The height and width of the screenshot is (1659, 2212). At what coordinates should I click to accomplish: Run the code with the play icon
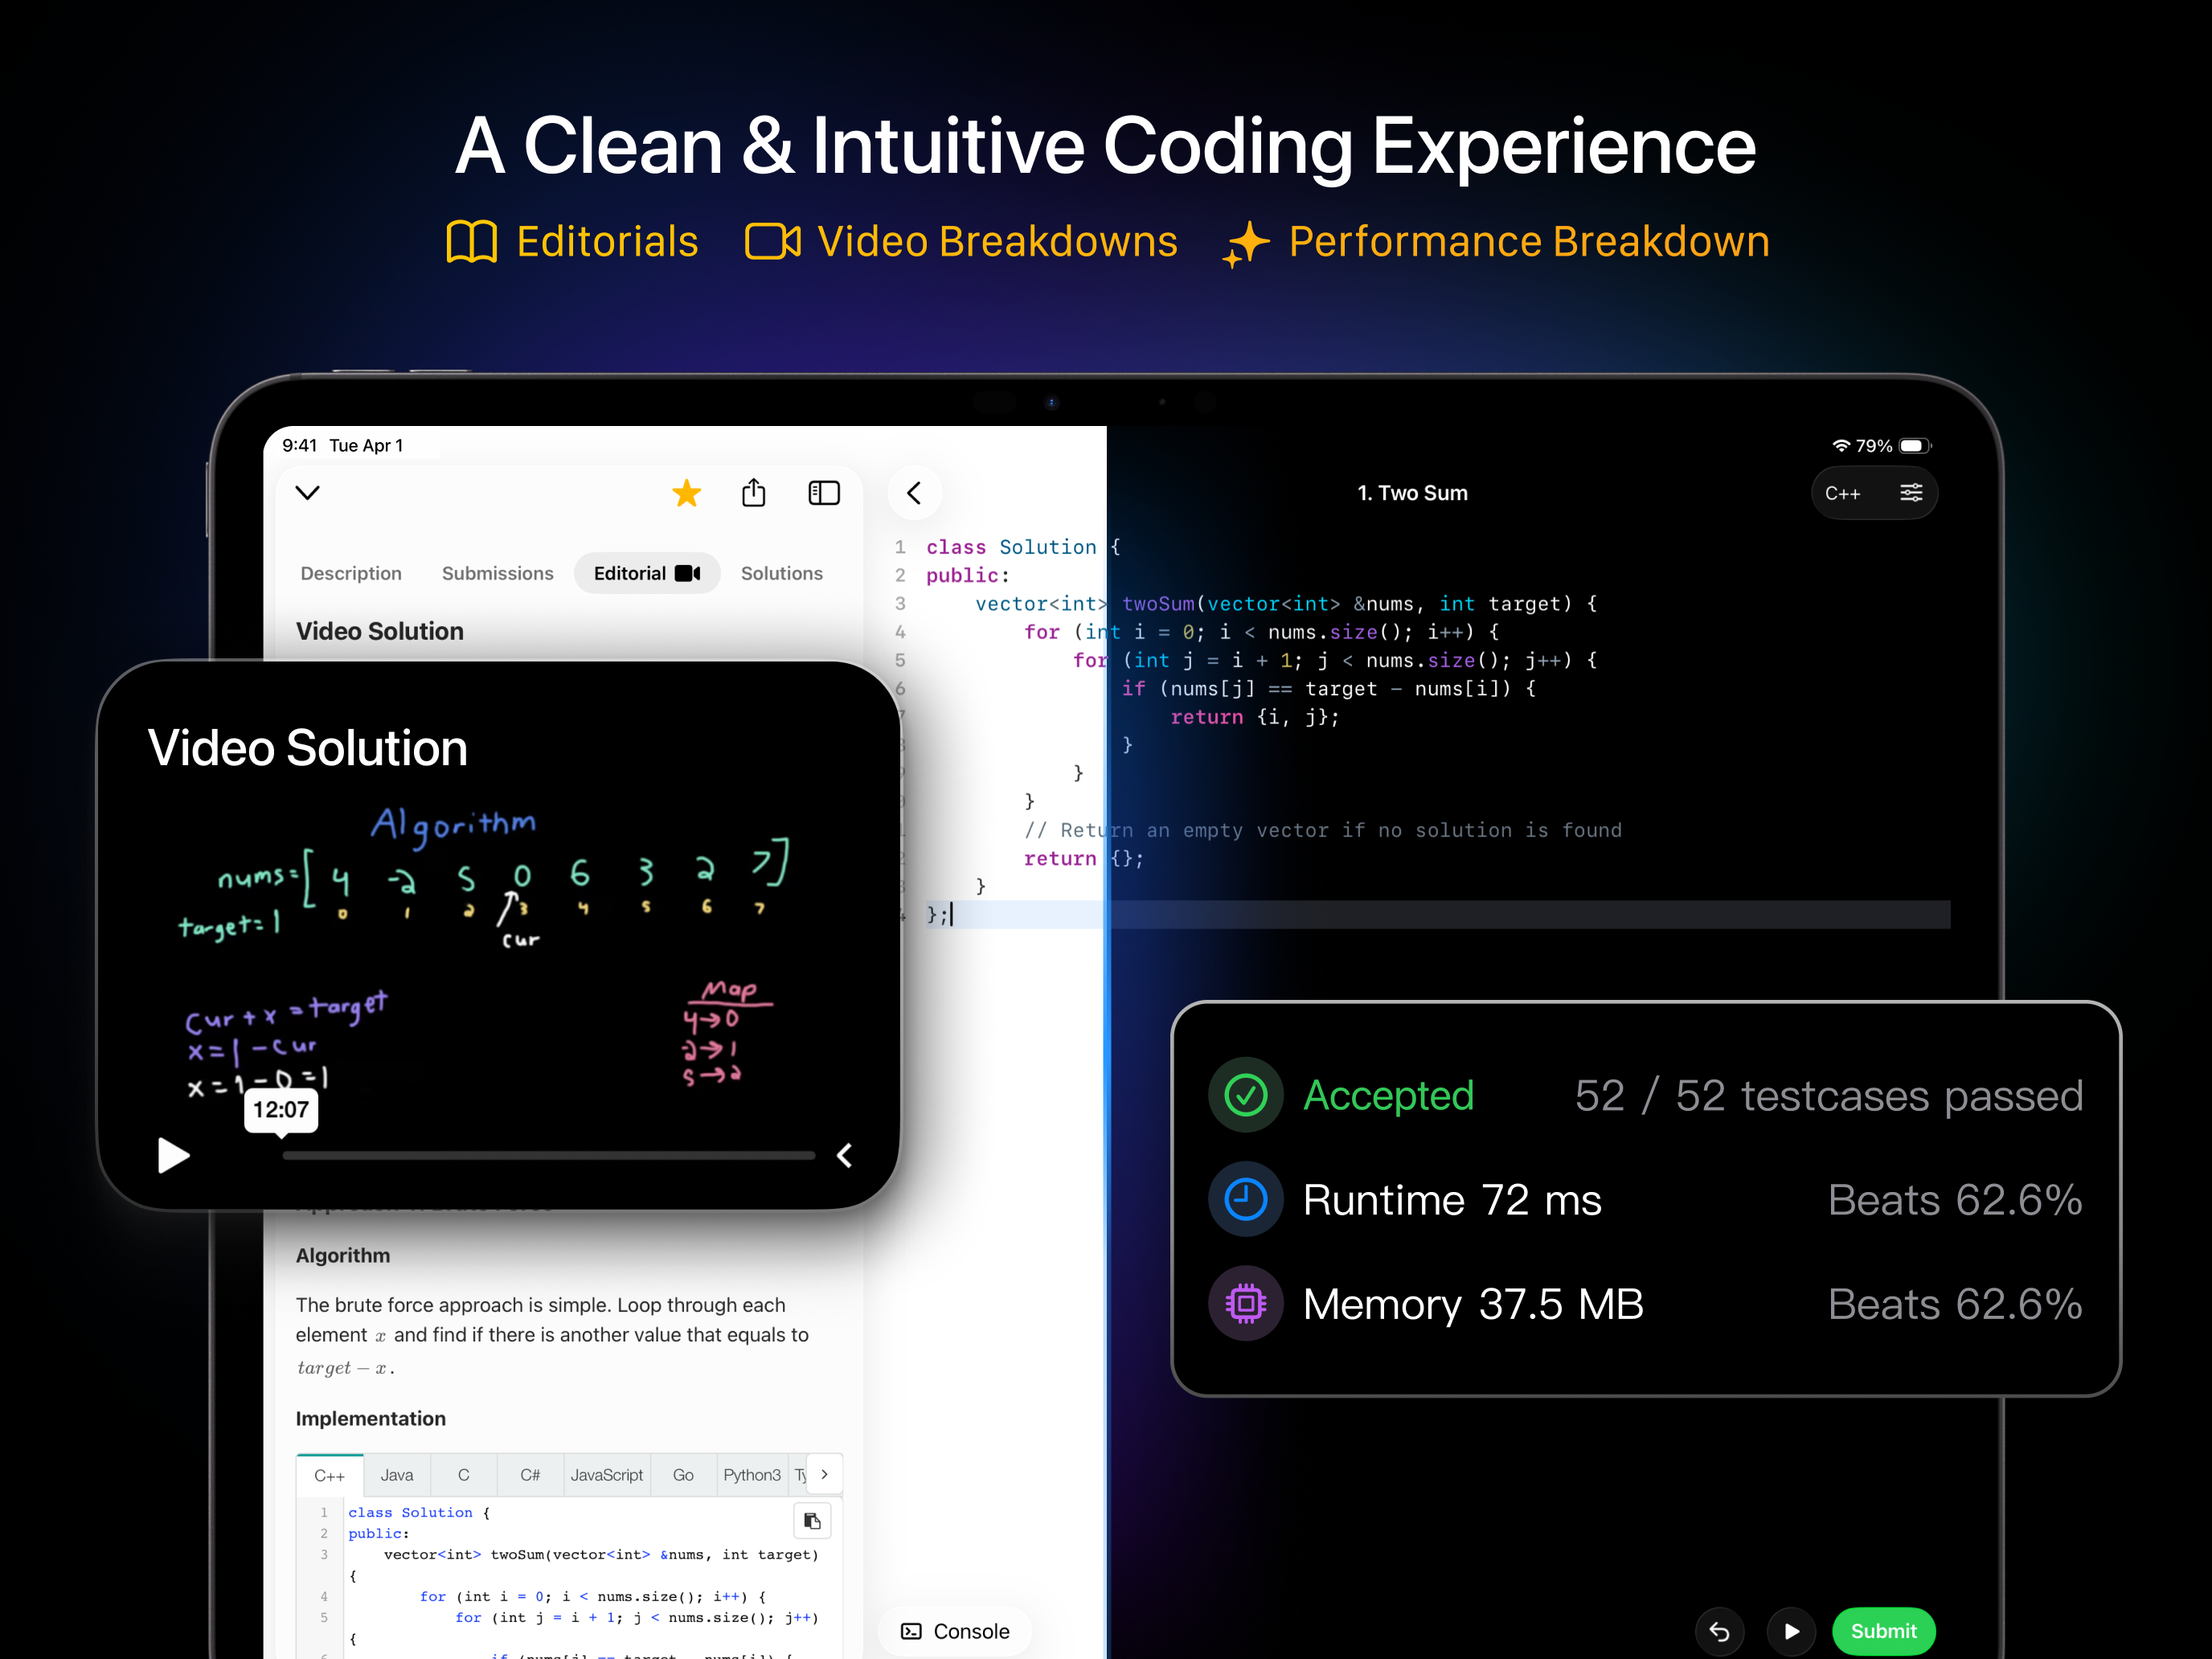tap(1792, 1631)
